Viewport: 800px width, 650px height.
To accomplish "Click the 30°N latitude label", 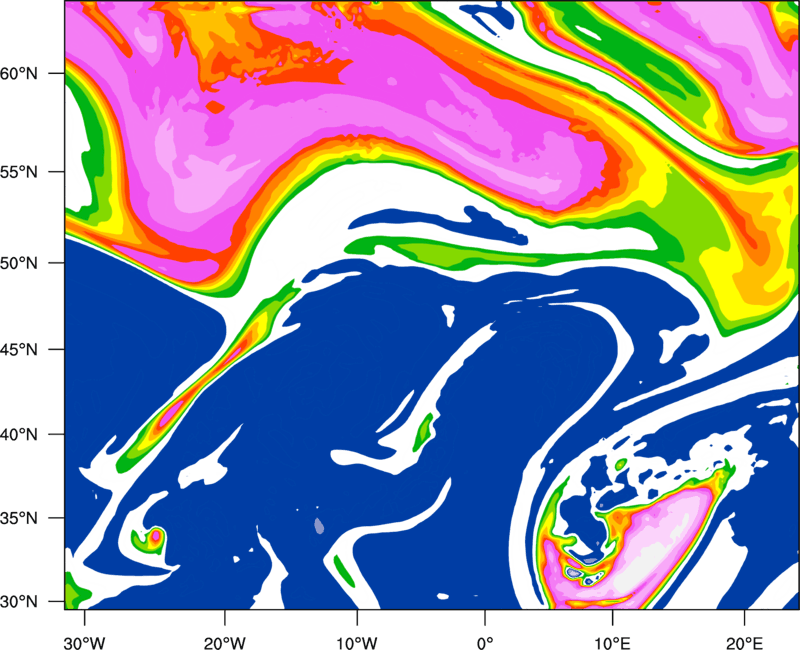I will click(x=19, y=602).
